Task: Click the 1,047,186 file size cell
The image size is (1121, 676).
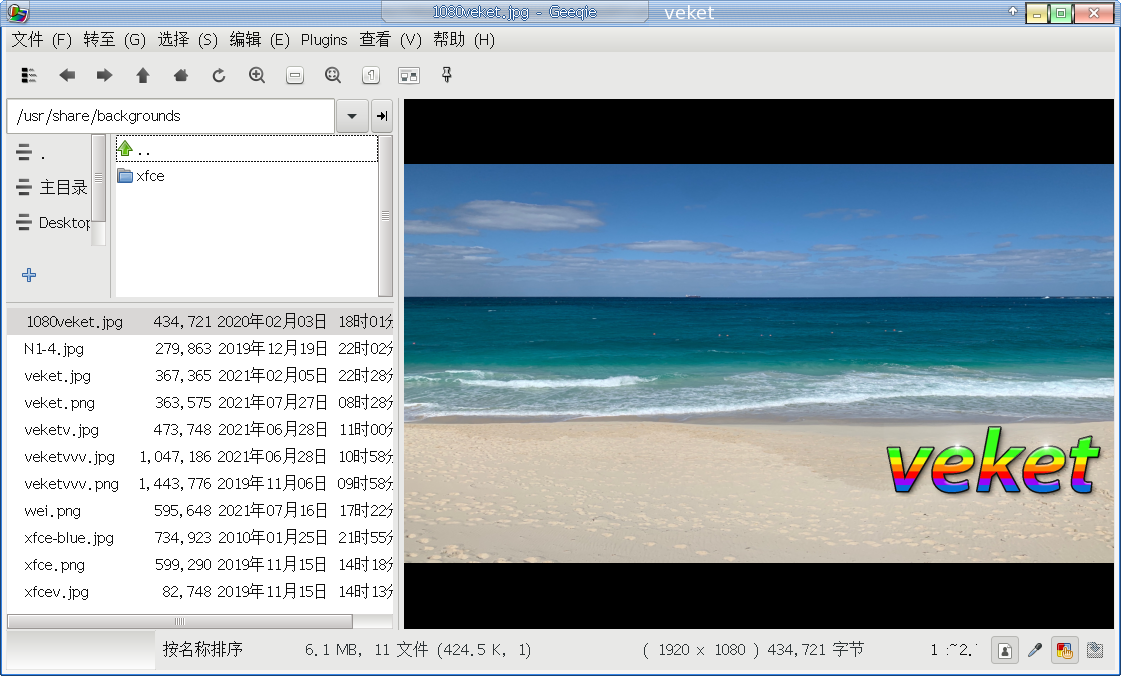Action: point(175,457)
